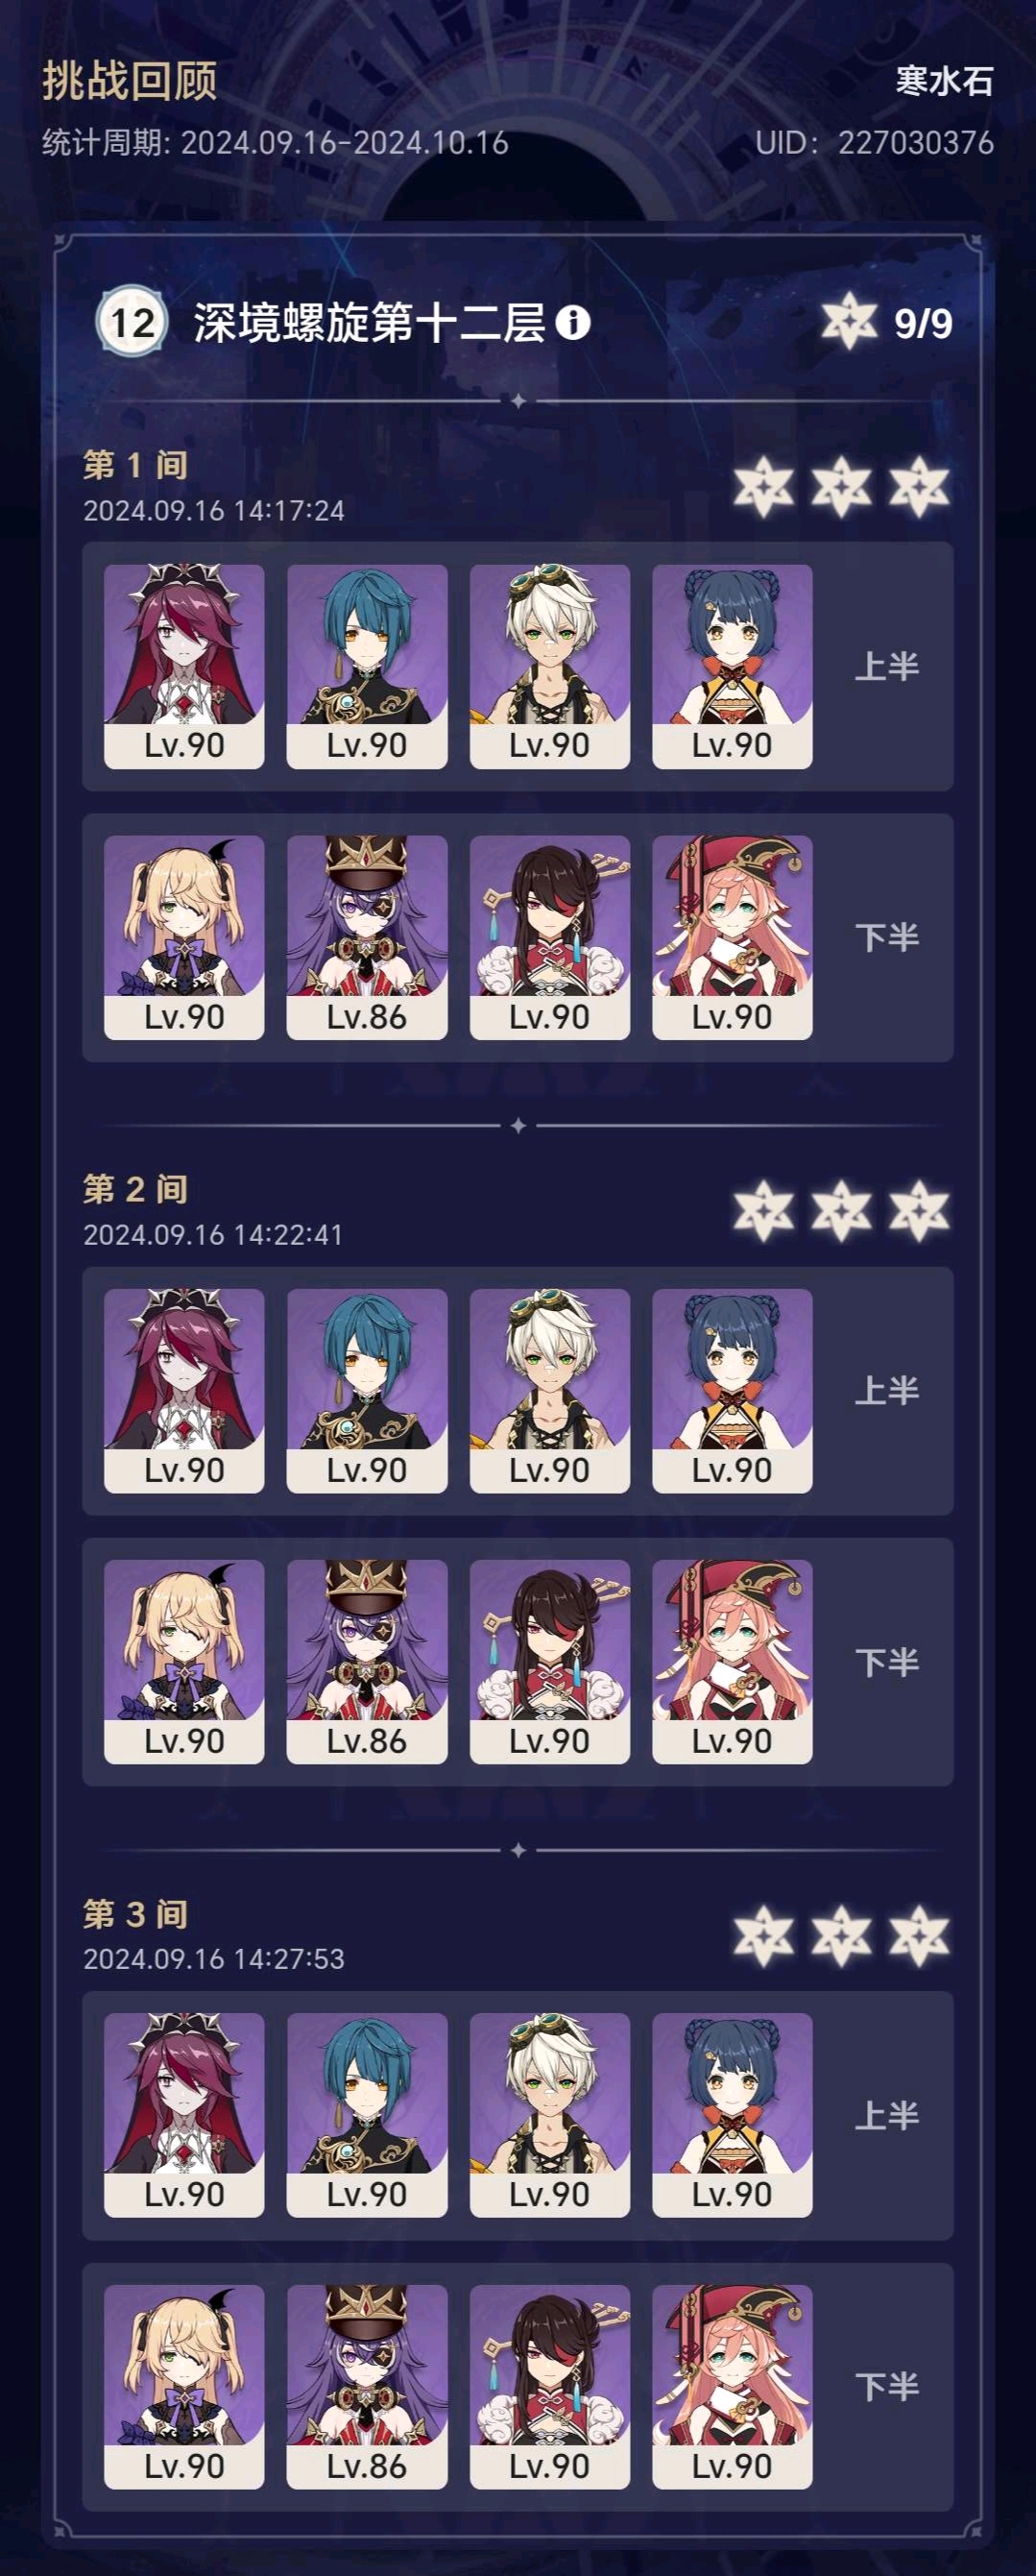Select Chevreuse Lv.86 portrait in chamber 3

click(x=367, y=2387)
